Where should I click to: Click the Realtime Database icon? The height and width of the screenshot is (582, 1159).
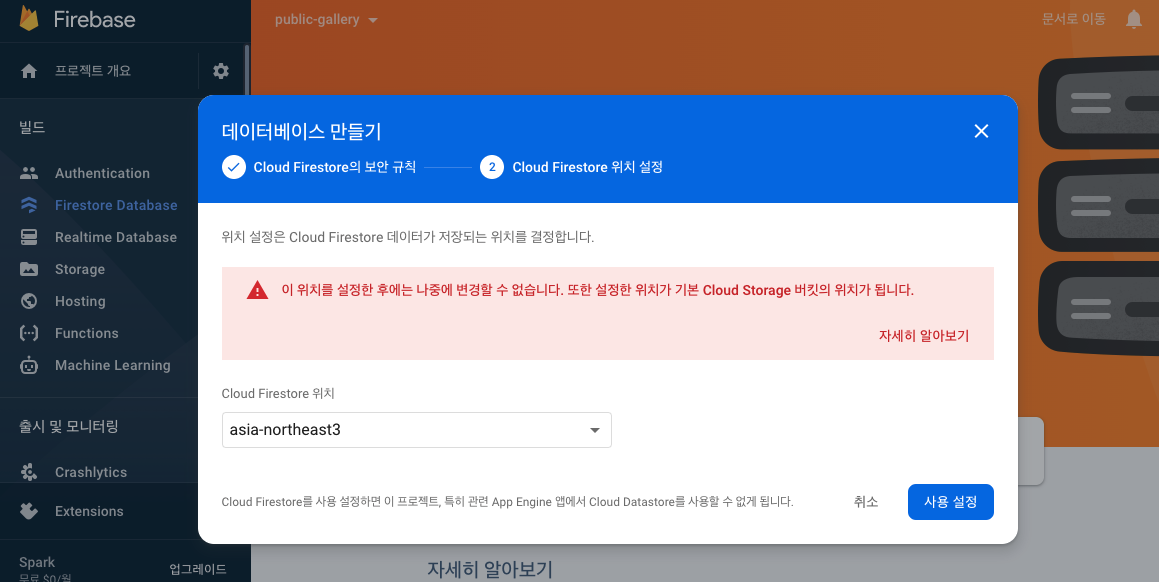pyautogui.click(x=29, y=237)
